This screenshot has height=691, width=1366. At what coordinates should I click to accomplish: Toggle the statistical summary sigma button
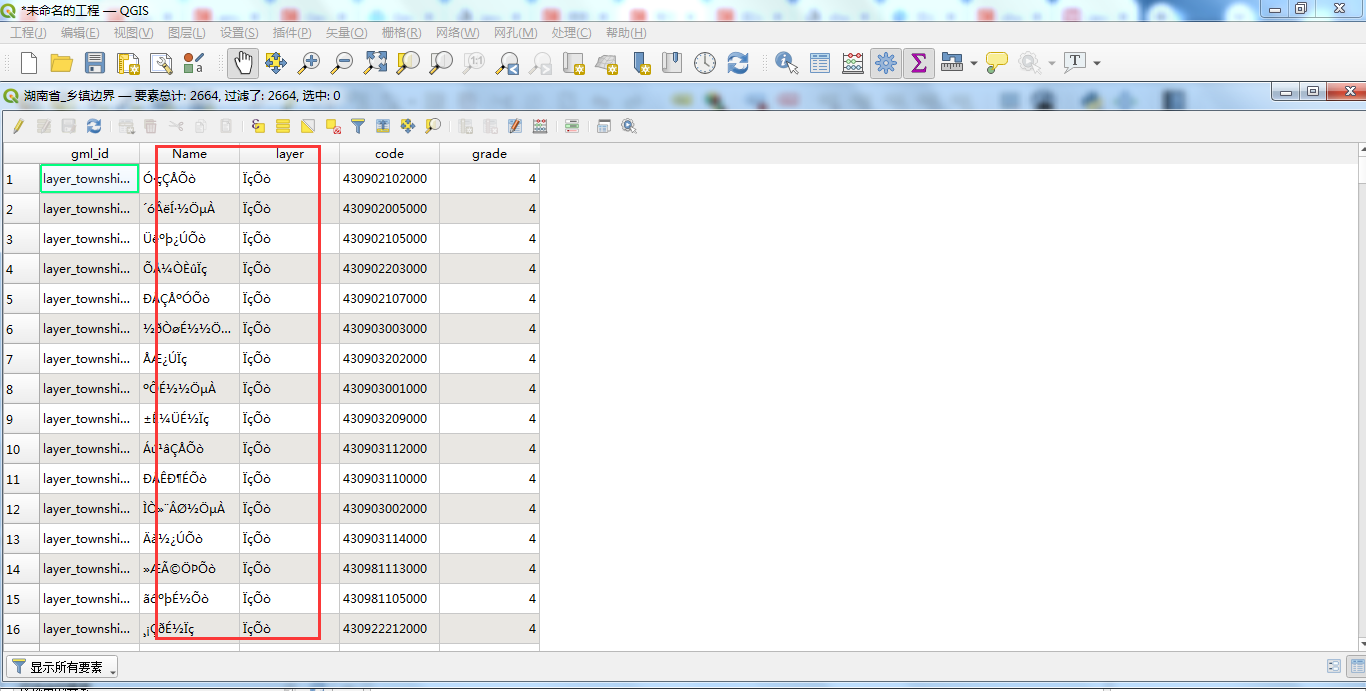pyautogui.click(x=918, y=63)
